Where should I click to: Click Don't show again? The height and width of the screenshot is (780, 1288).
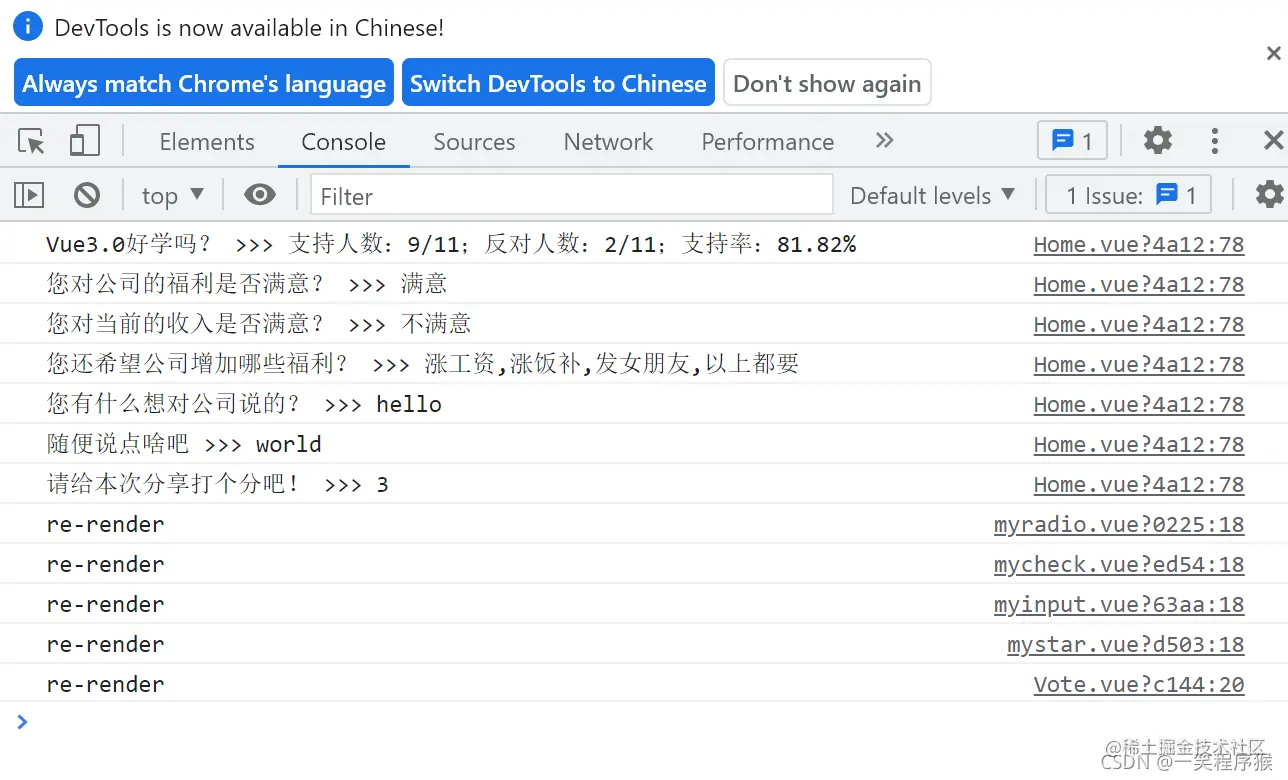[827, 84]
